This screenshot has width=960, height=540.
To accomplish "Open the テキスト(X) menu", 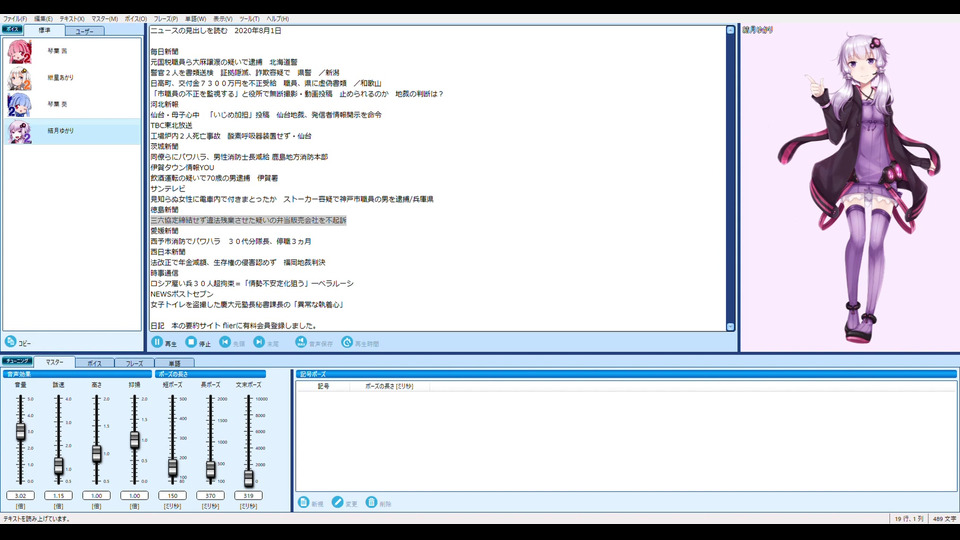I will click(72, 19).
